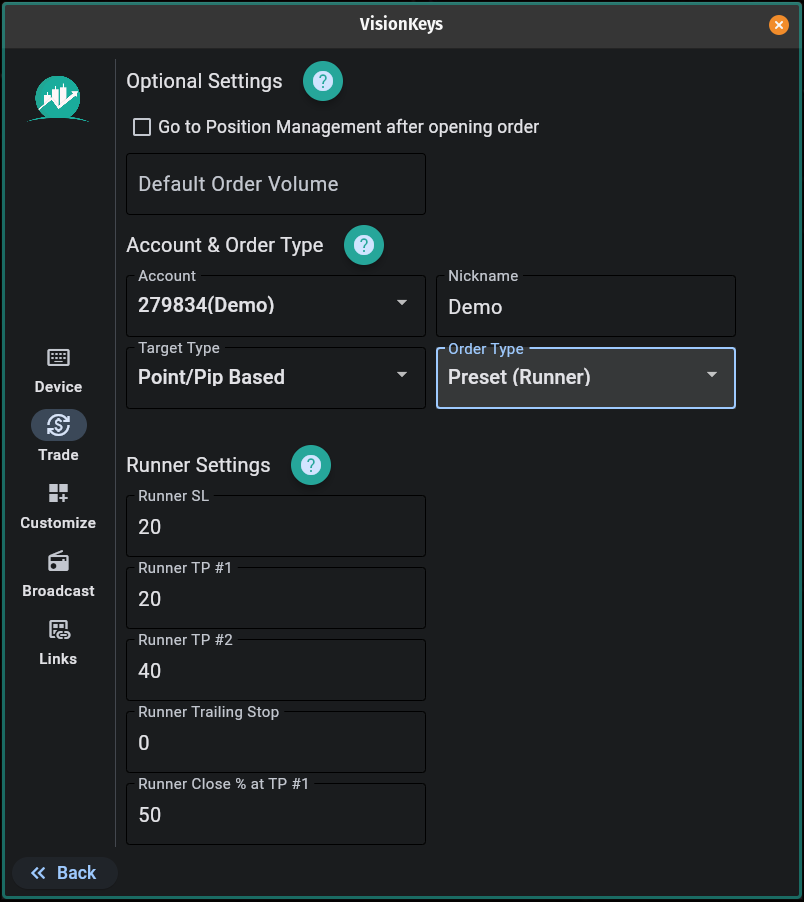Focus the Default Order Volume field

click(x=276, y=184)
